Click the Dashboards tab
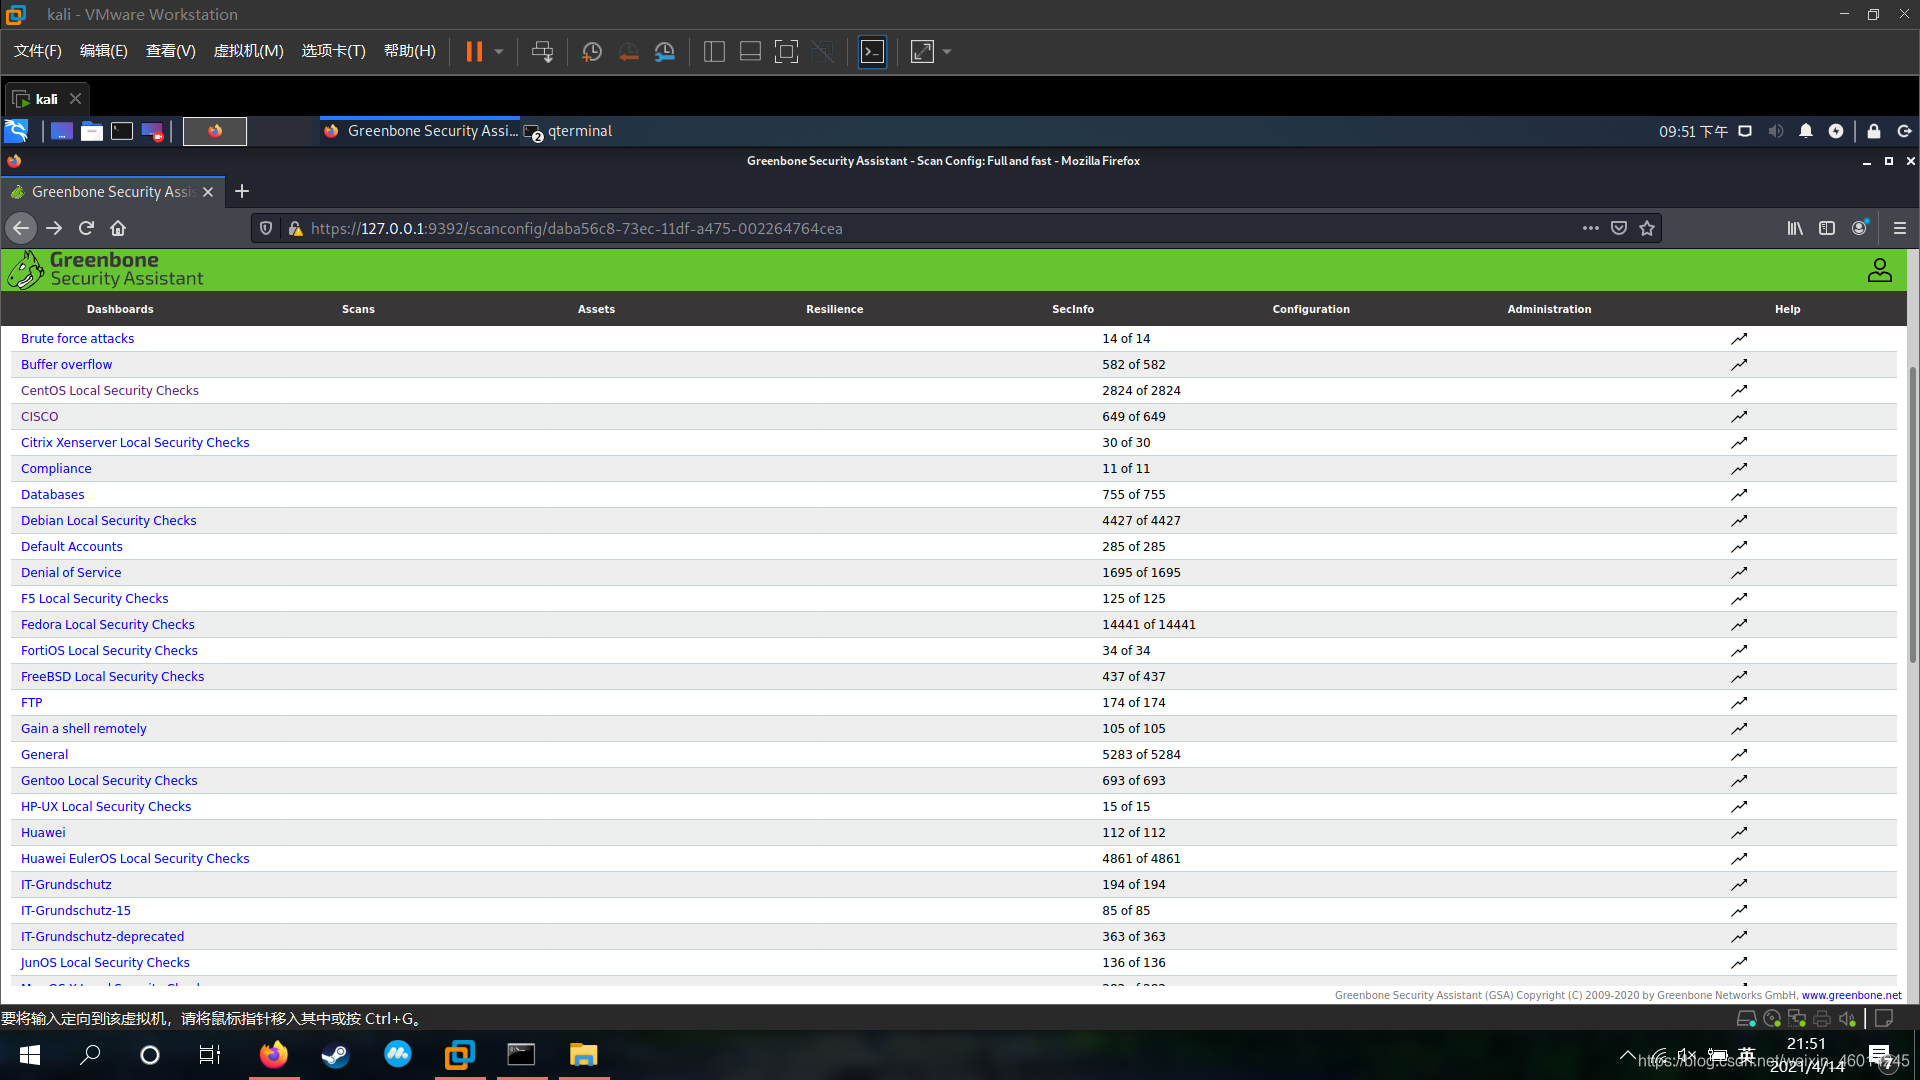This screenshot has height=1080, width=1920. click(119, 309)
